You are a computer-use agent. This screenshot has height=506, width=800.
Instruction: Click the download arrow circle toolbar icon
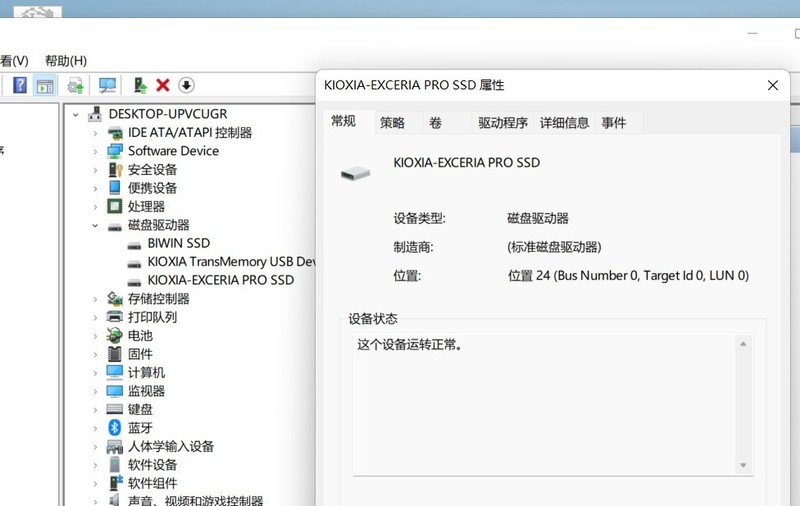(x=186, y=85)
